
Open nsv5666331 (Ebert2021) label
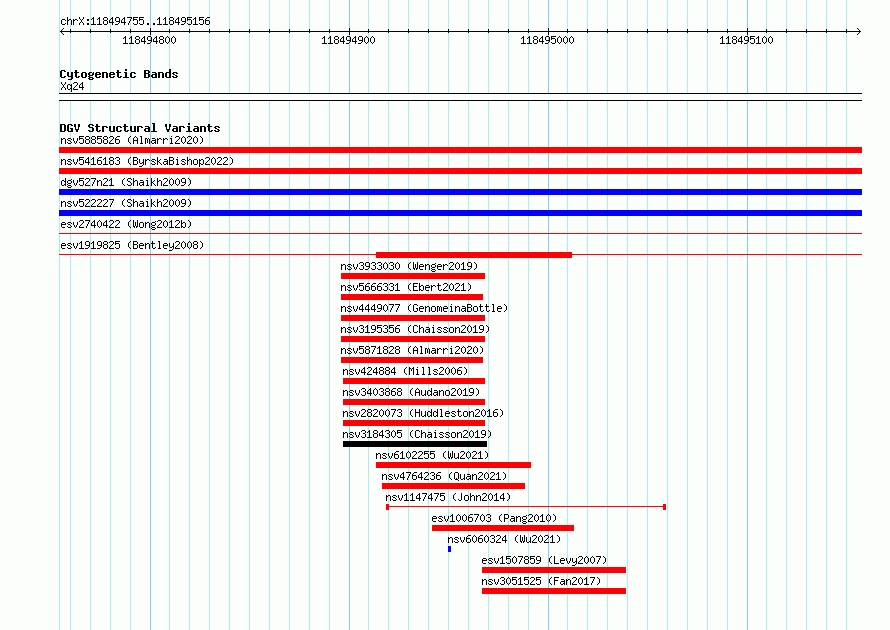(x=406, y=287)
